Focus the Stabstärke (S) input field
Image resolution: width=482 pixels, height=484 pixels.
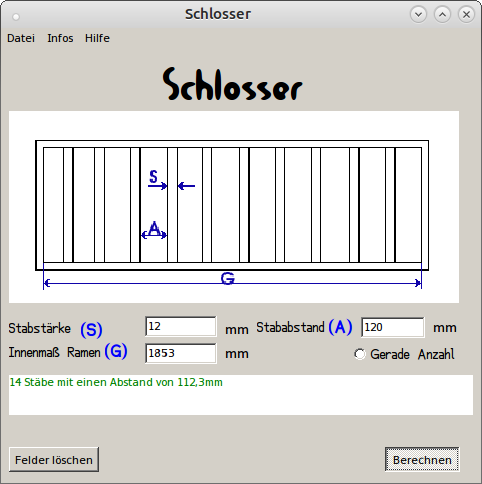[x=181, y=326]
